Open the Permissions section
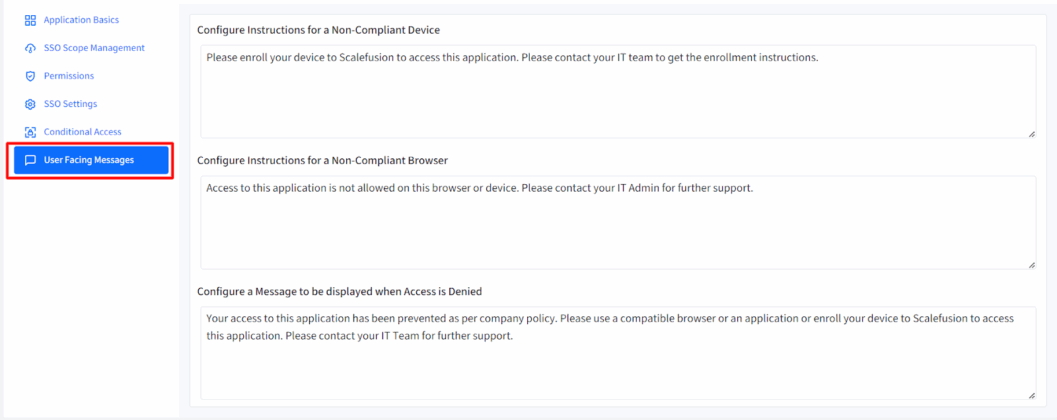This screenshot has width=1057, height=420. coord(69,76)
